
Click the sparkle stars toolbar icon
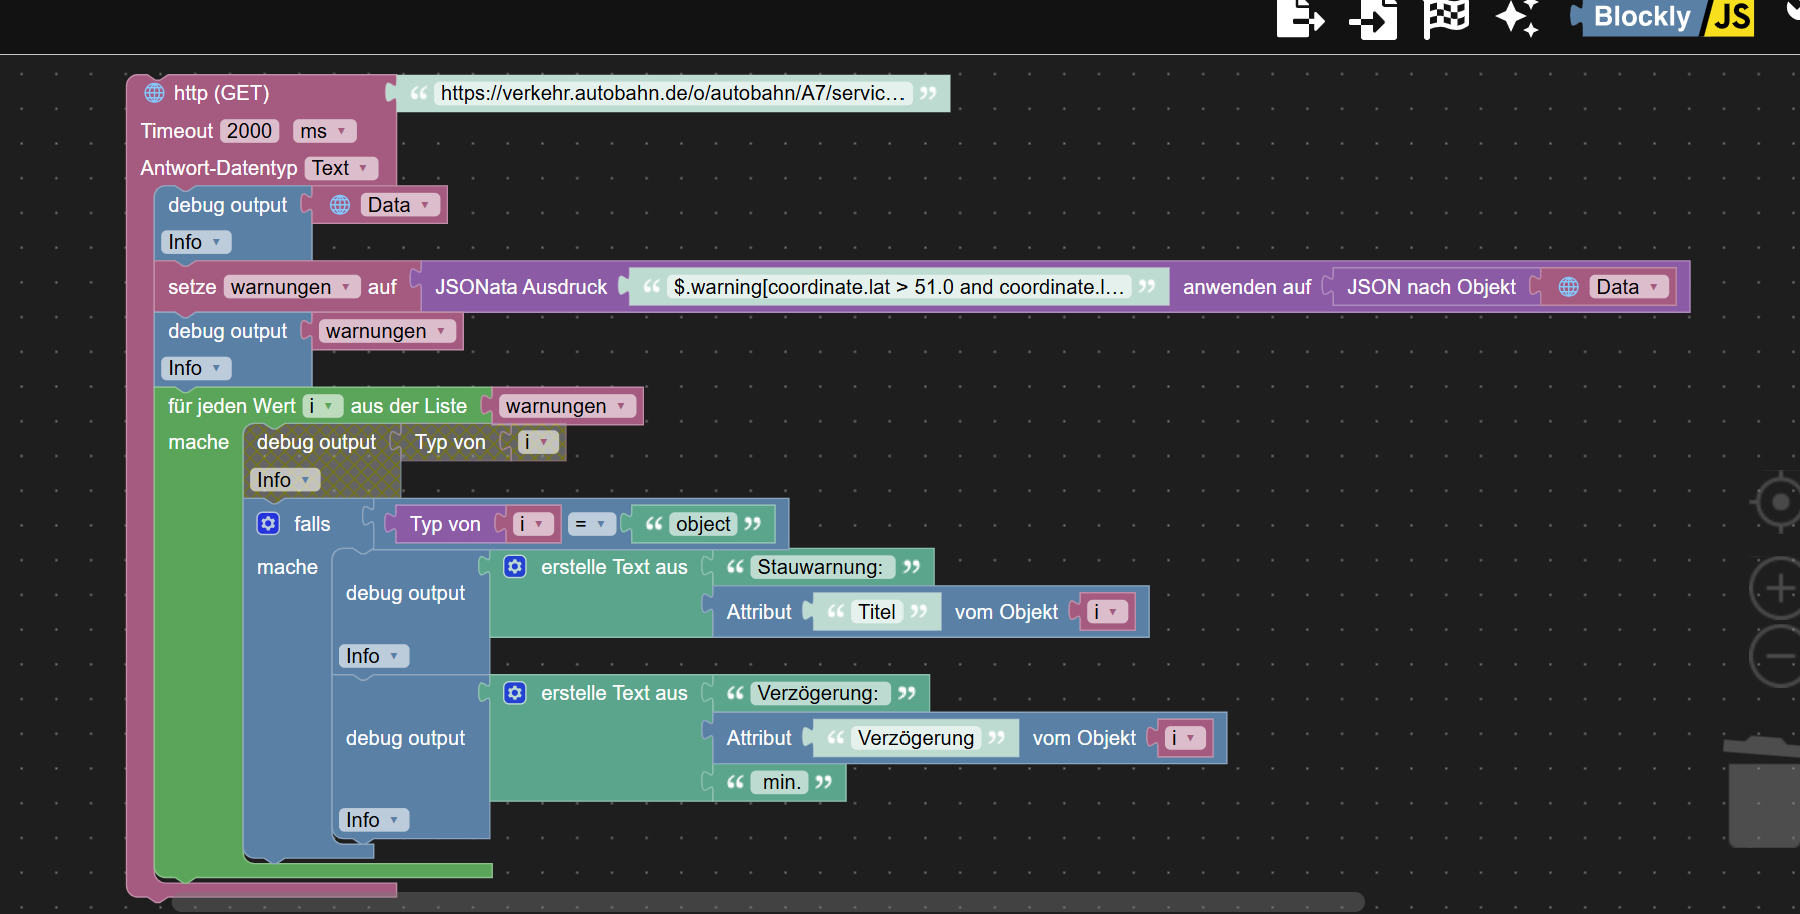[x=1517, y=18]
